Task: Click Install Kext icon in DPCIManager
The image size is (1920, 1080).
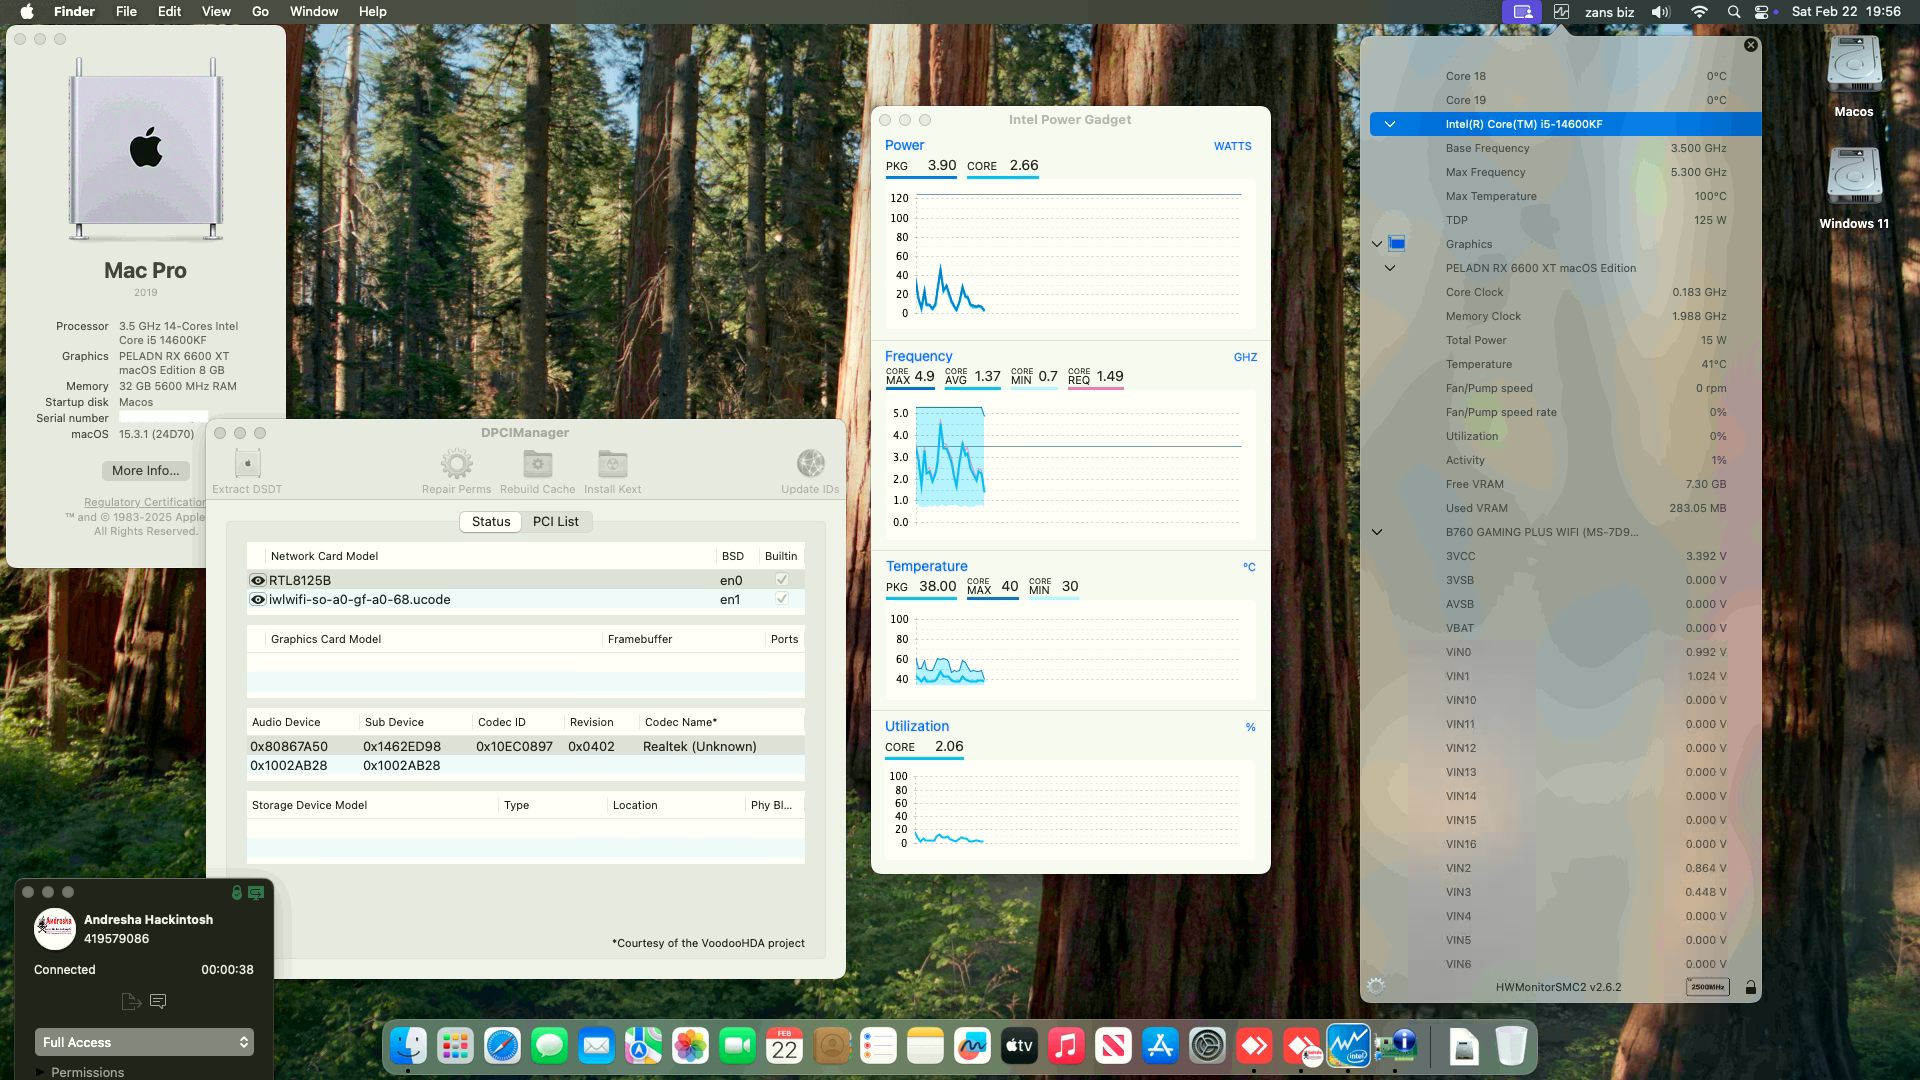Action: (613, 463)
